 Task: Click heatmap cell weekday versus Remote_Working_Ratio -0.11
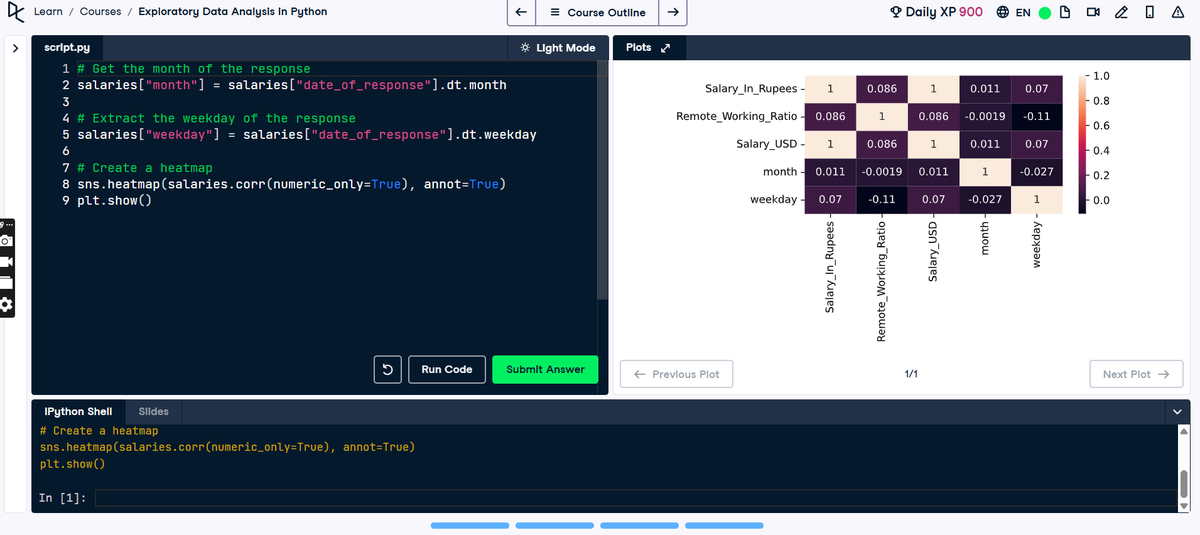[x=881, y=200]
